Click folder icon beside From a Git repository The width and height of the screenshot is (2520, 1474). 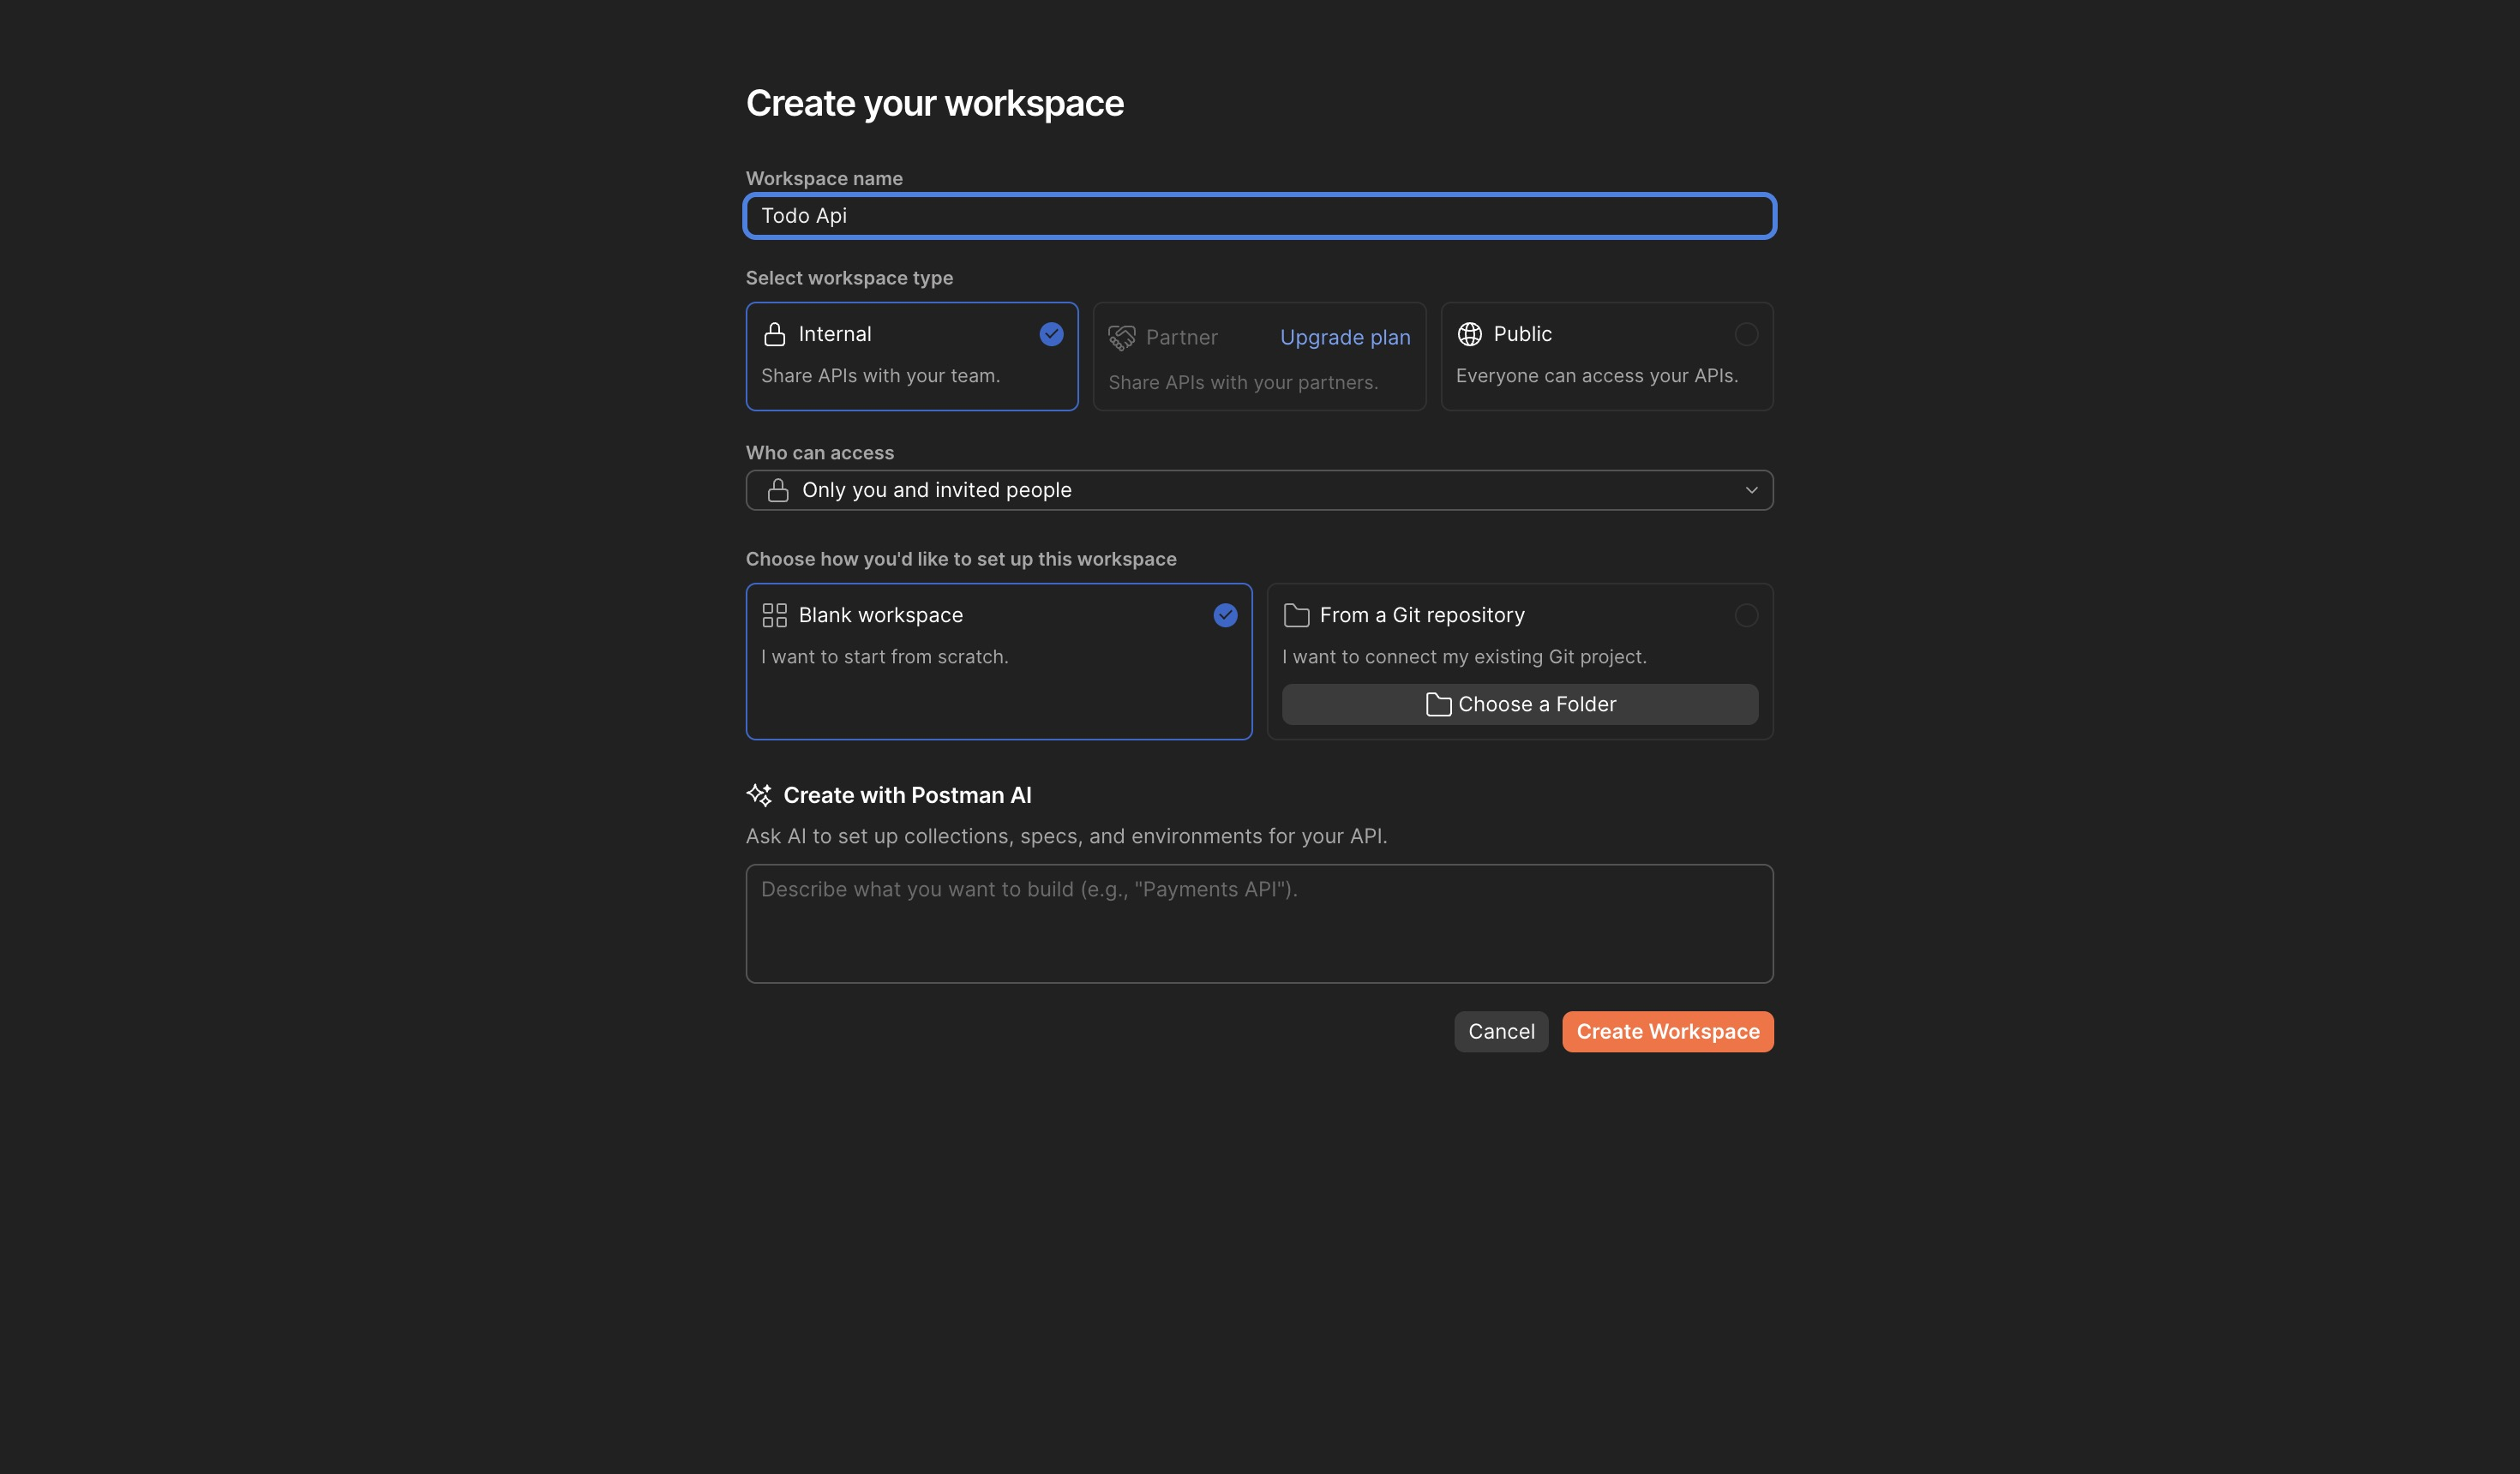(x=1296, y=615)
